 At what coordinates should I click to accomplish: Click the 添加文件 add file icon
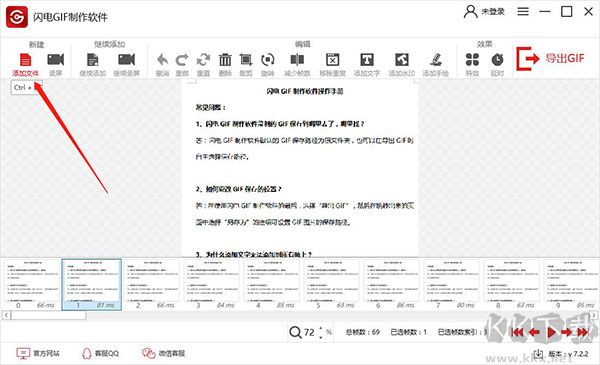(x=25, y=60)
